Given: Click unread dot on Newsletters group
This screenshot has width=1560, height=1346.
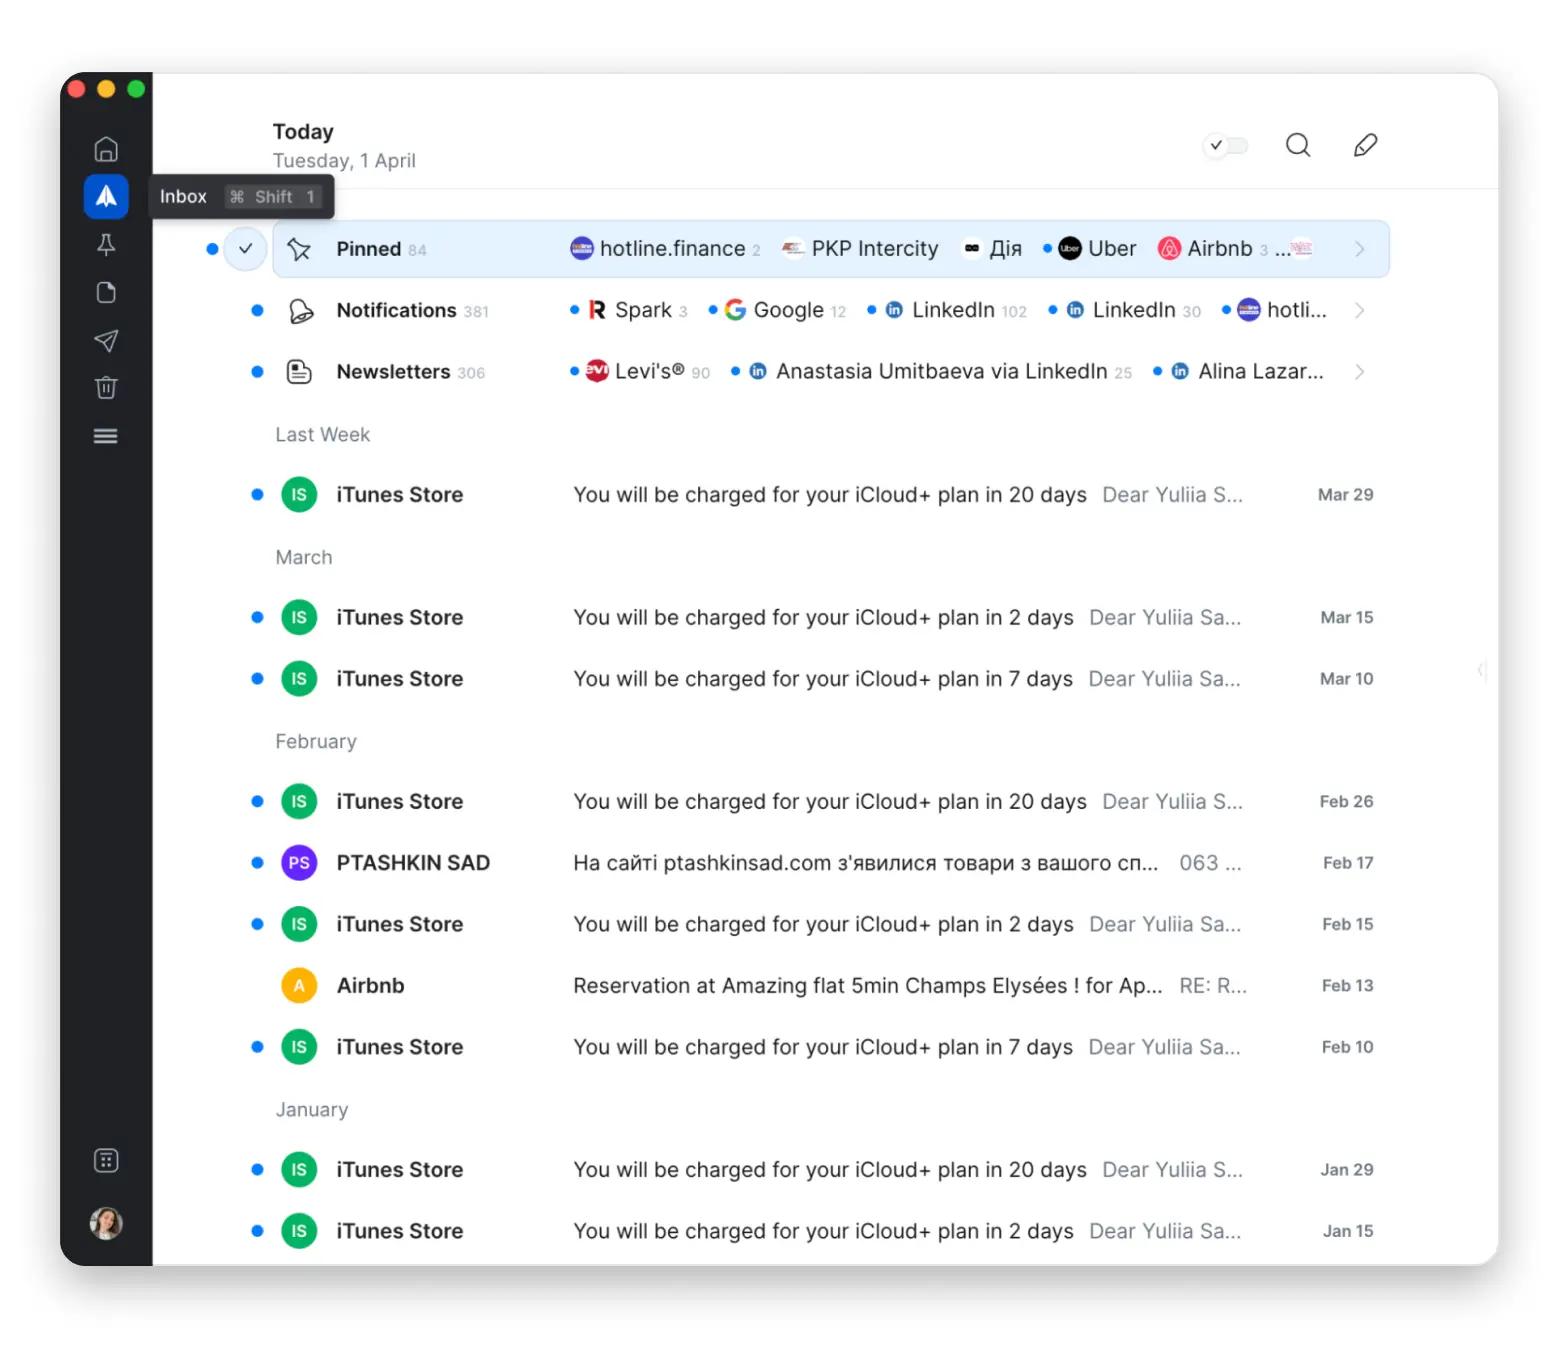Looking at the screenshot, I should [x=257, y=372].
